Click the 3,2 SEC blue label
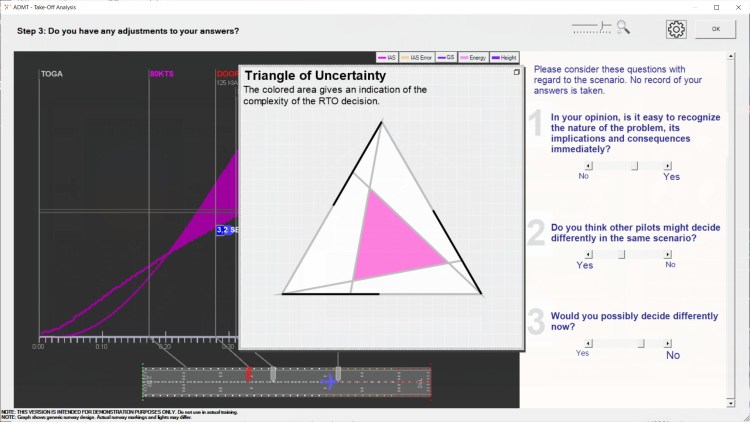Image resolution: width=750 pixels, height=422 pixels. coord(227,230)
